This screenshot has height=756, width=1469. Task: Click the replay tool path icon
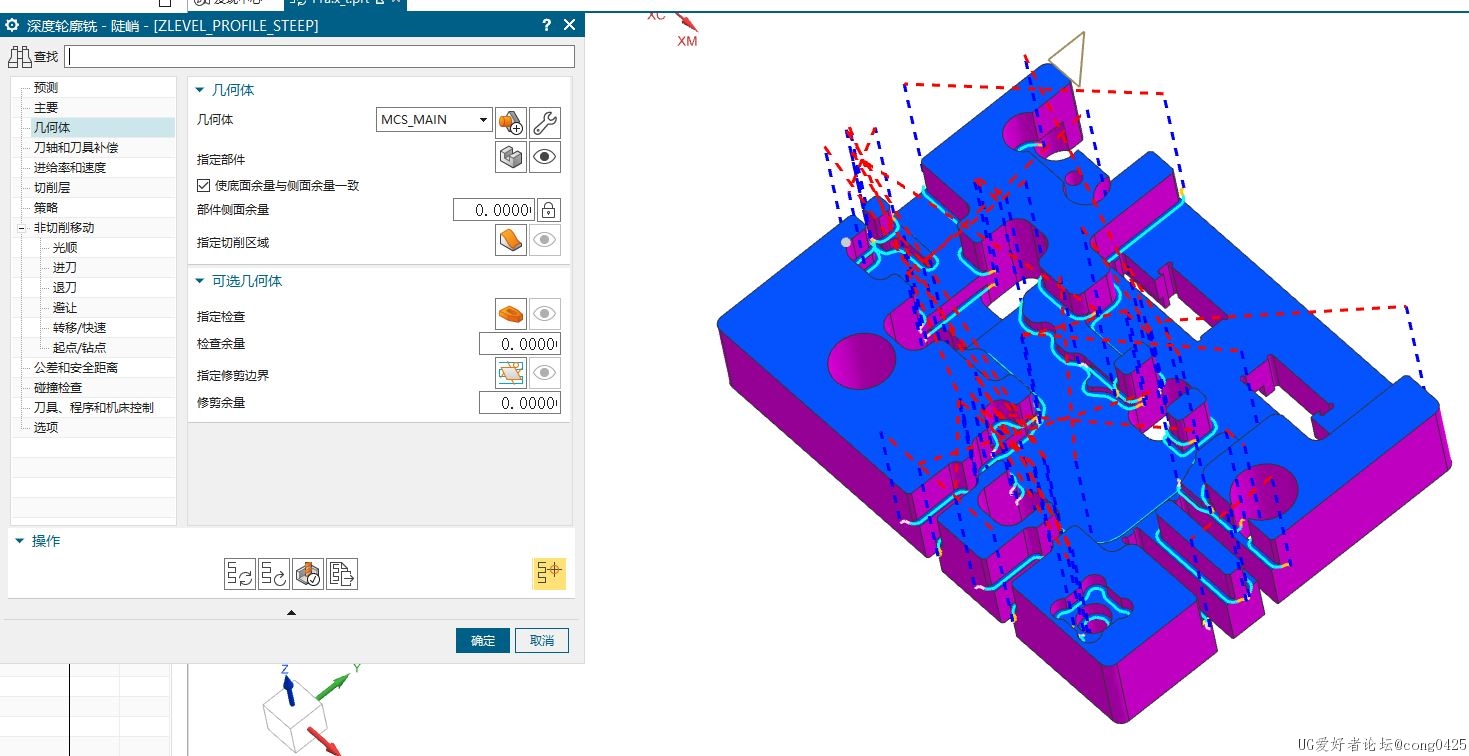274,574
